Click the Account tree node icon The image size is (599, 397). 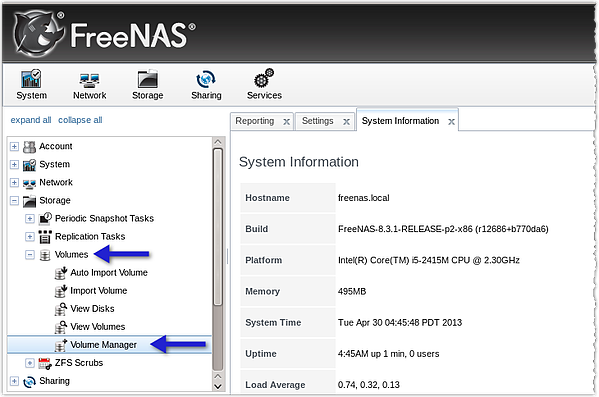click(29, 146)
